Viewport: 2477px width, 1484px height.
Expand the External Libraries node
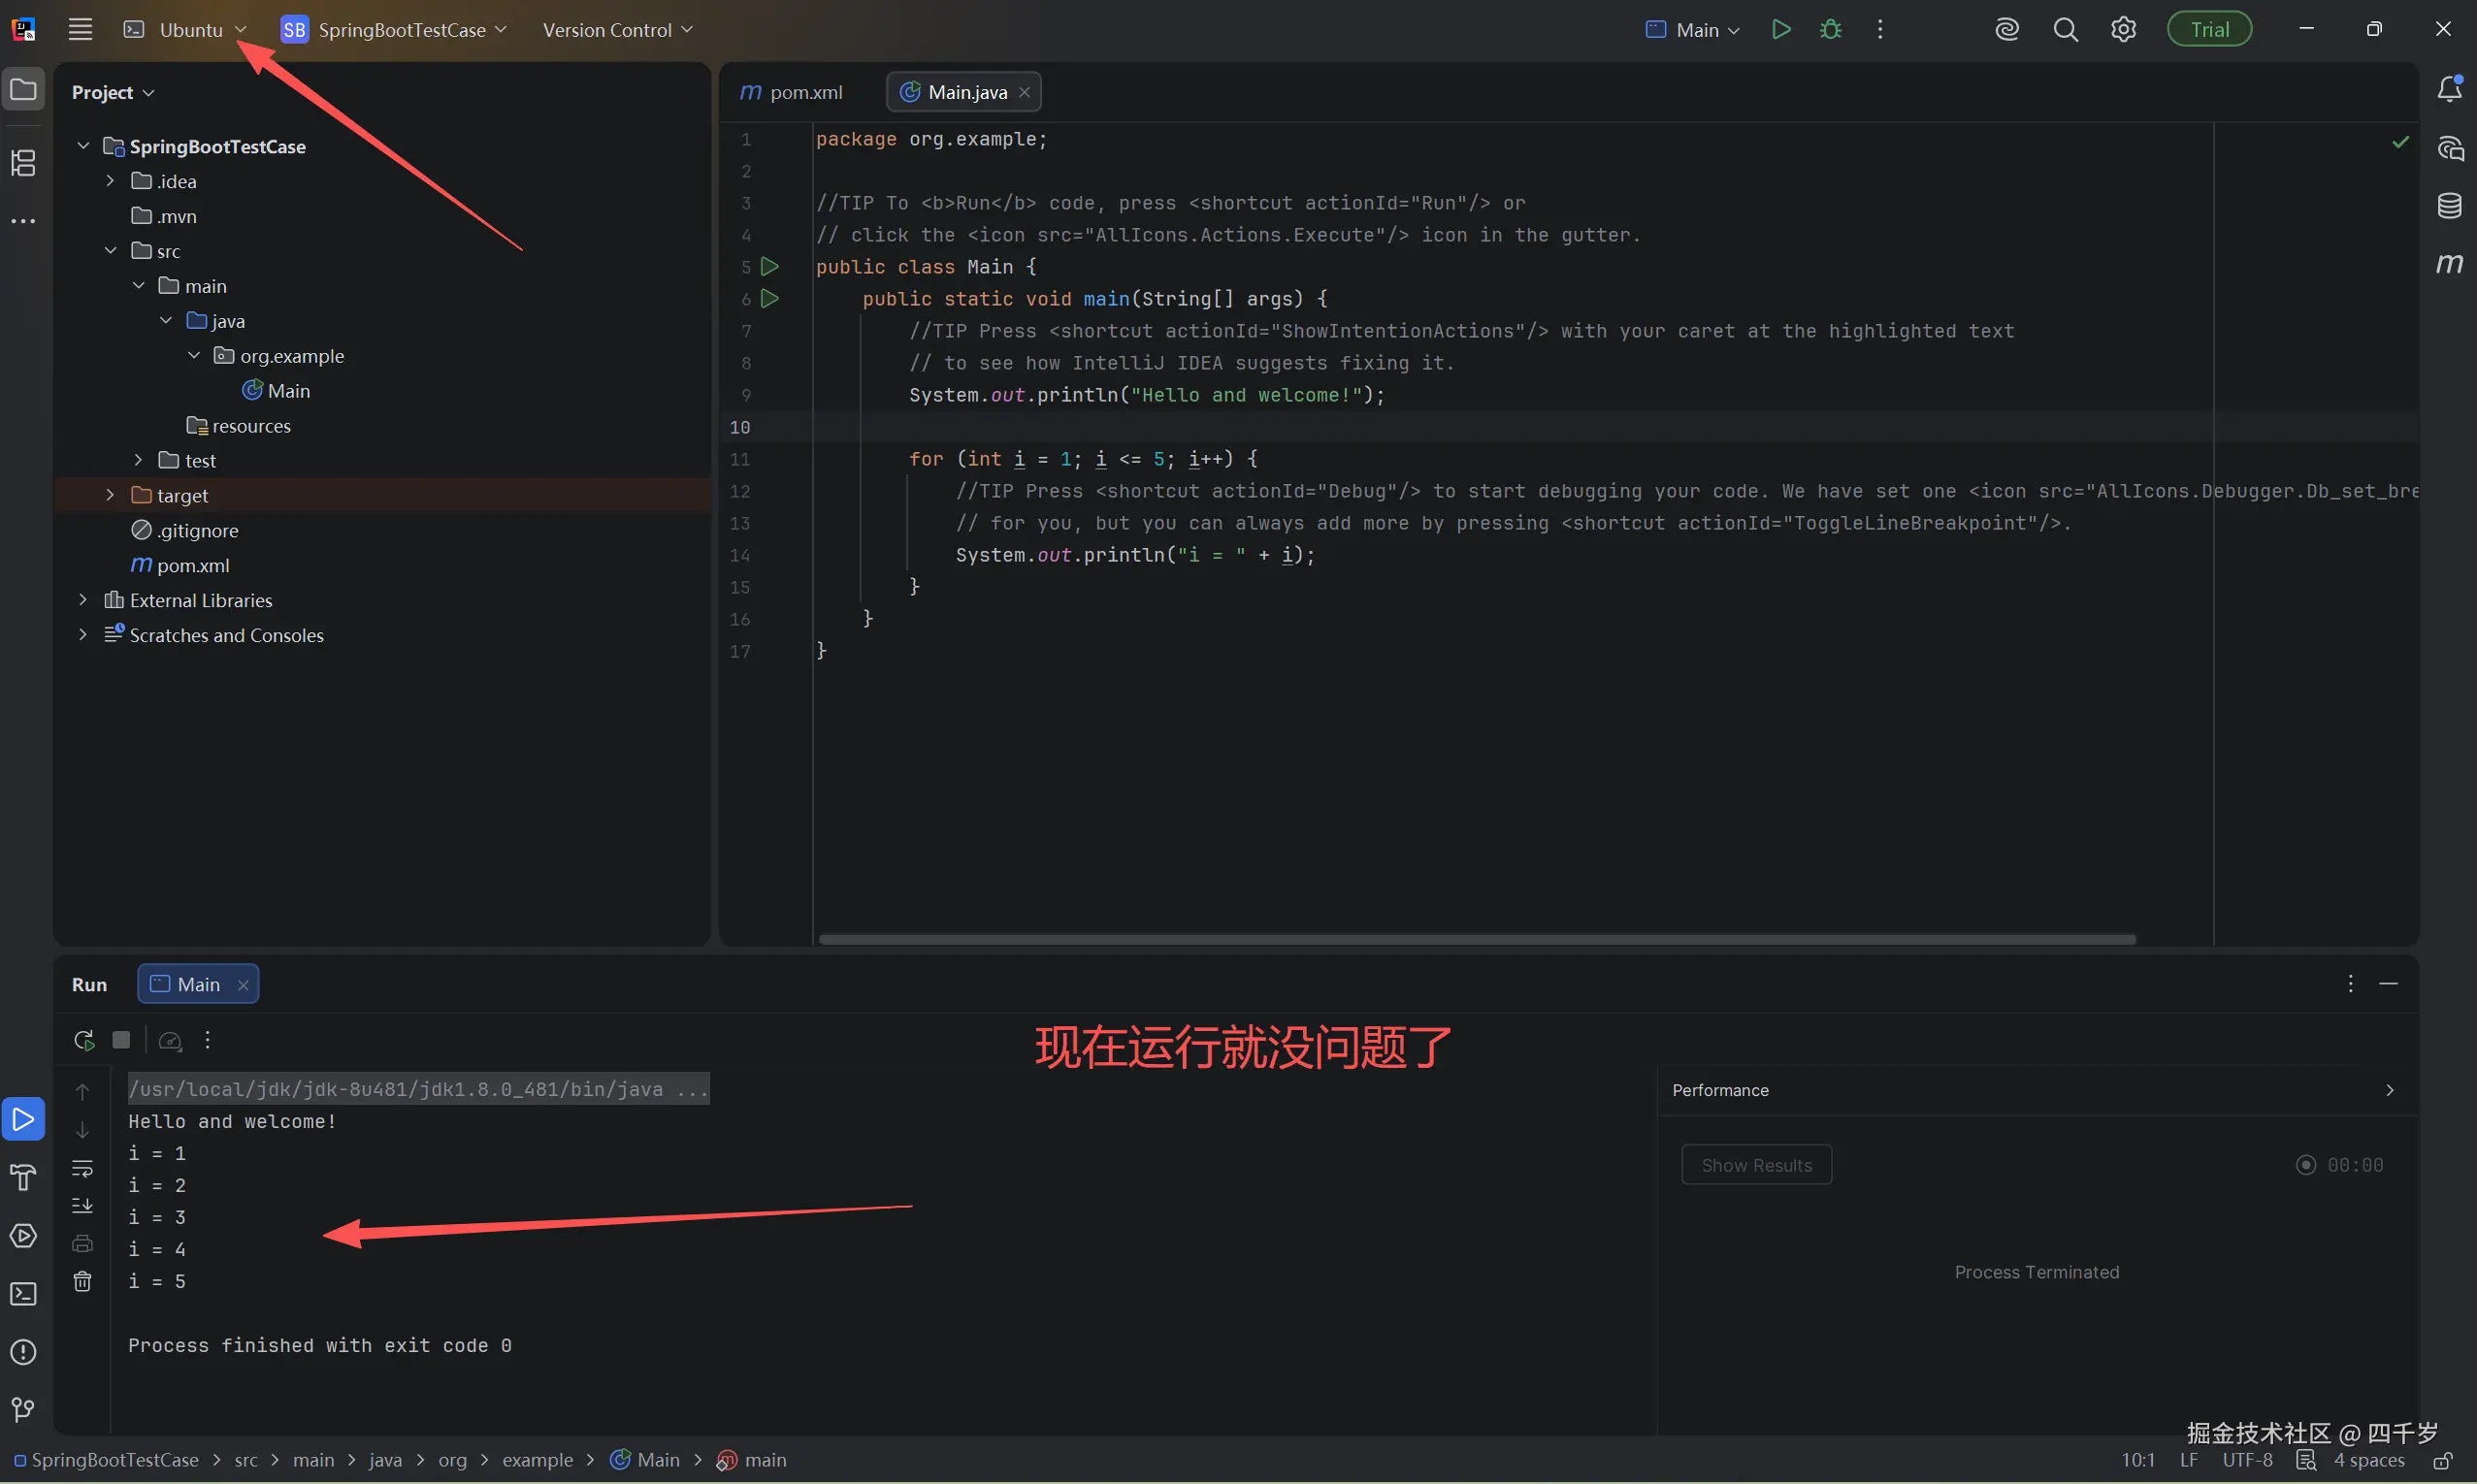(x=83, y=600)
